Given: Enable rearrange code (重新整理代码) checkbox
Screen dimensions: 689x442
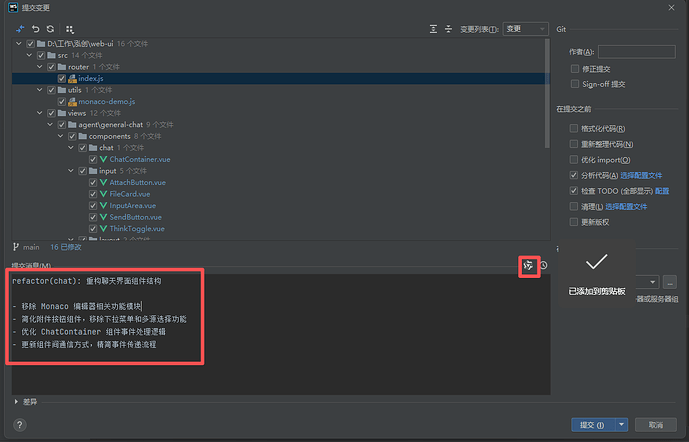Looking at the screenshot, I should (x=573, y=144).
